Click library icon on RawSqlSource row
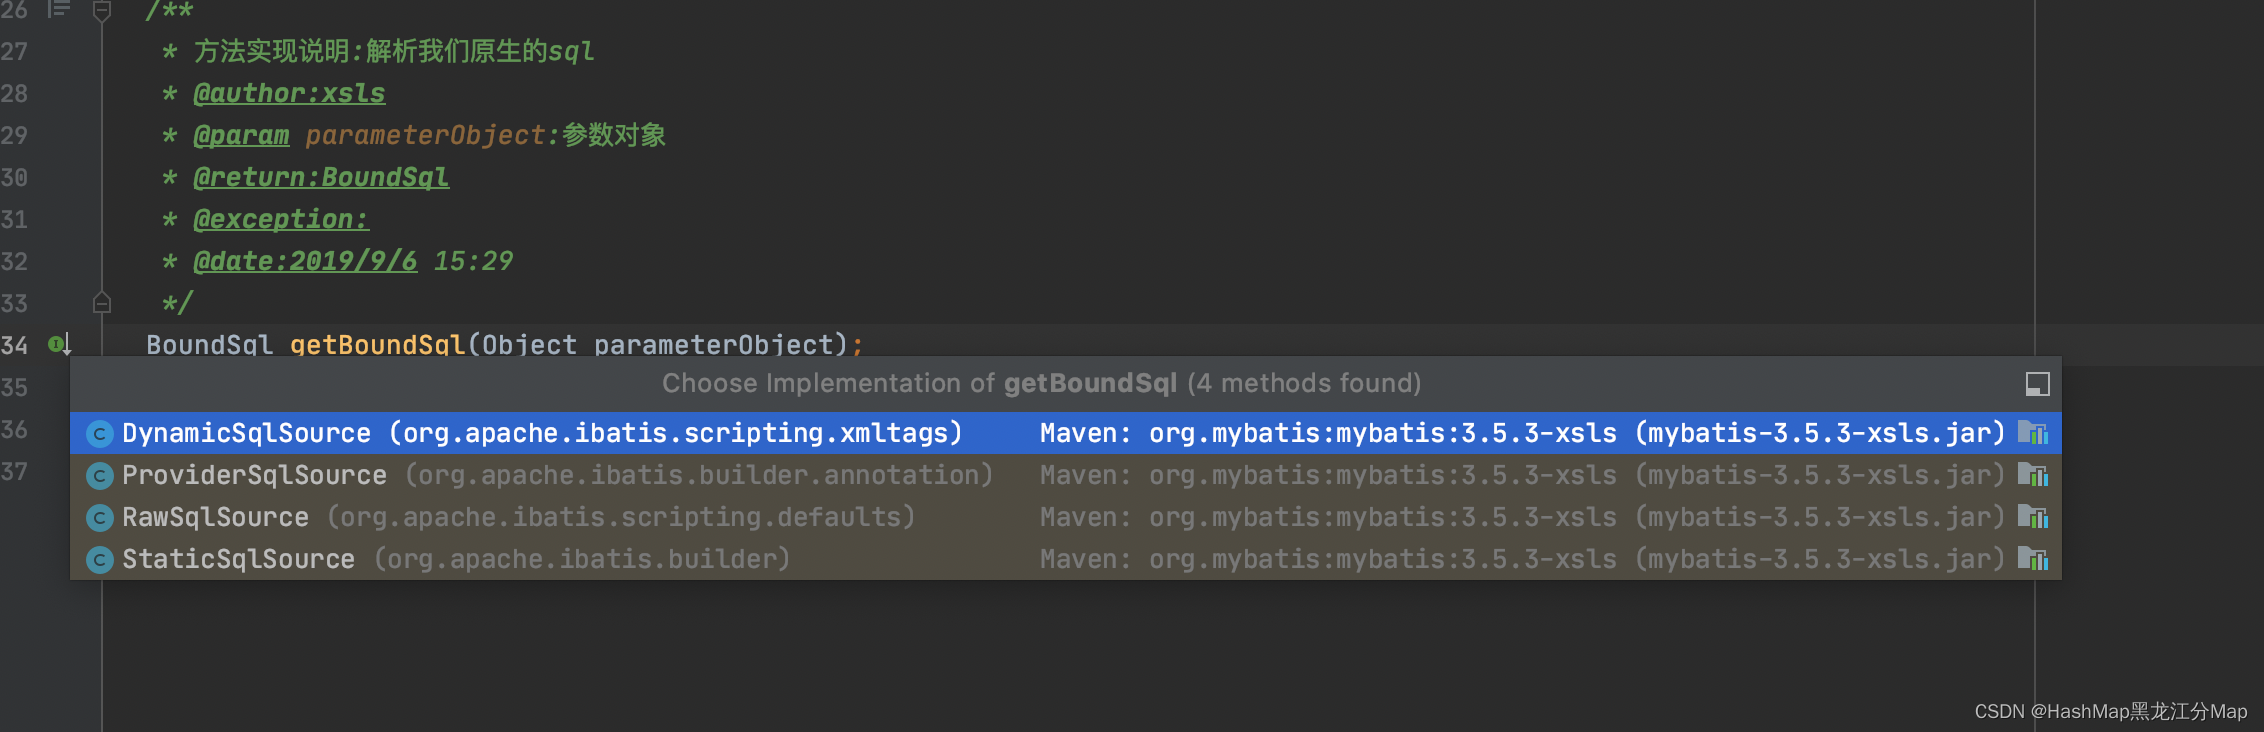The image size is (2264, 732). (x=2033, y=517)
